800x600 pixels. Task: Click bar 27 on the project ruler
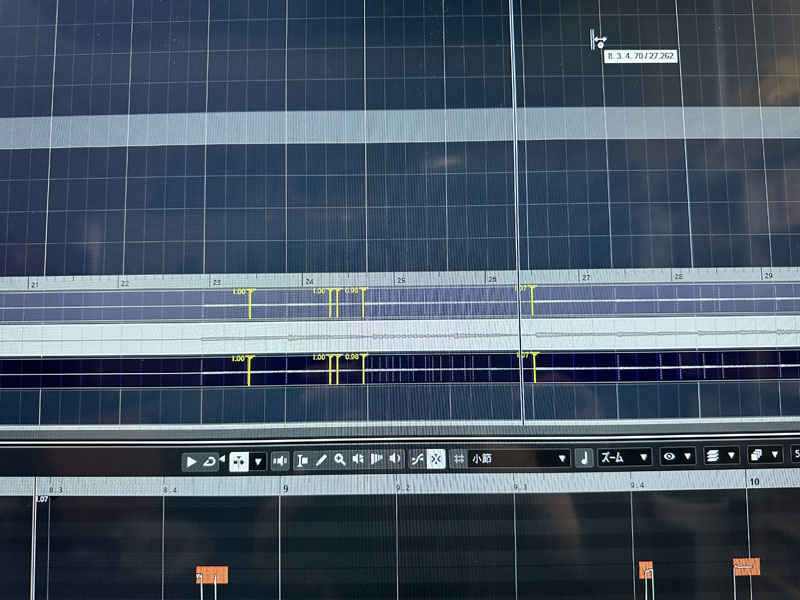[x=586, y=278]
